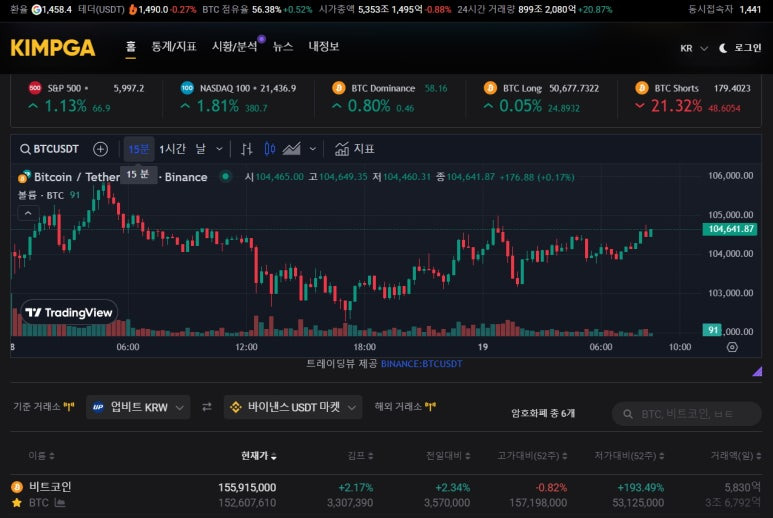The image size is (773, 518).
Task: Open the BINANCE:BTCUSDT link
Action: (x=422, y=364)
